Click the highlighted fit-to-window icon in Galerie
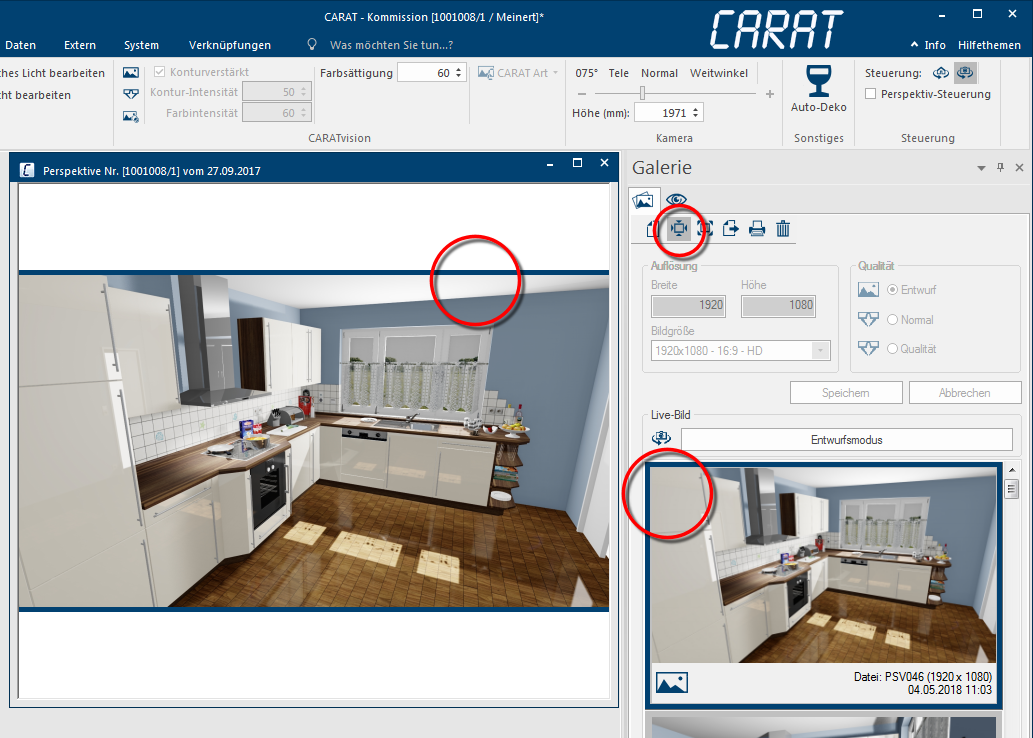Screen dimensions: 1033x738 coord(679,228)
